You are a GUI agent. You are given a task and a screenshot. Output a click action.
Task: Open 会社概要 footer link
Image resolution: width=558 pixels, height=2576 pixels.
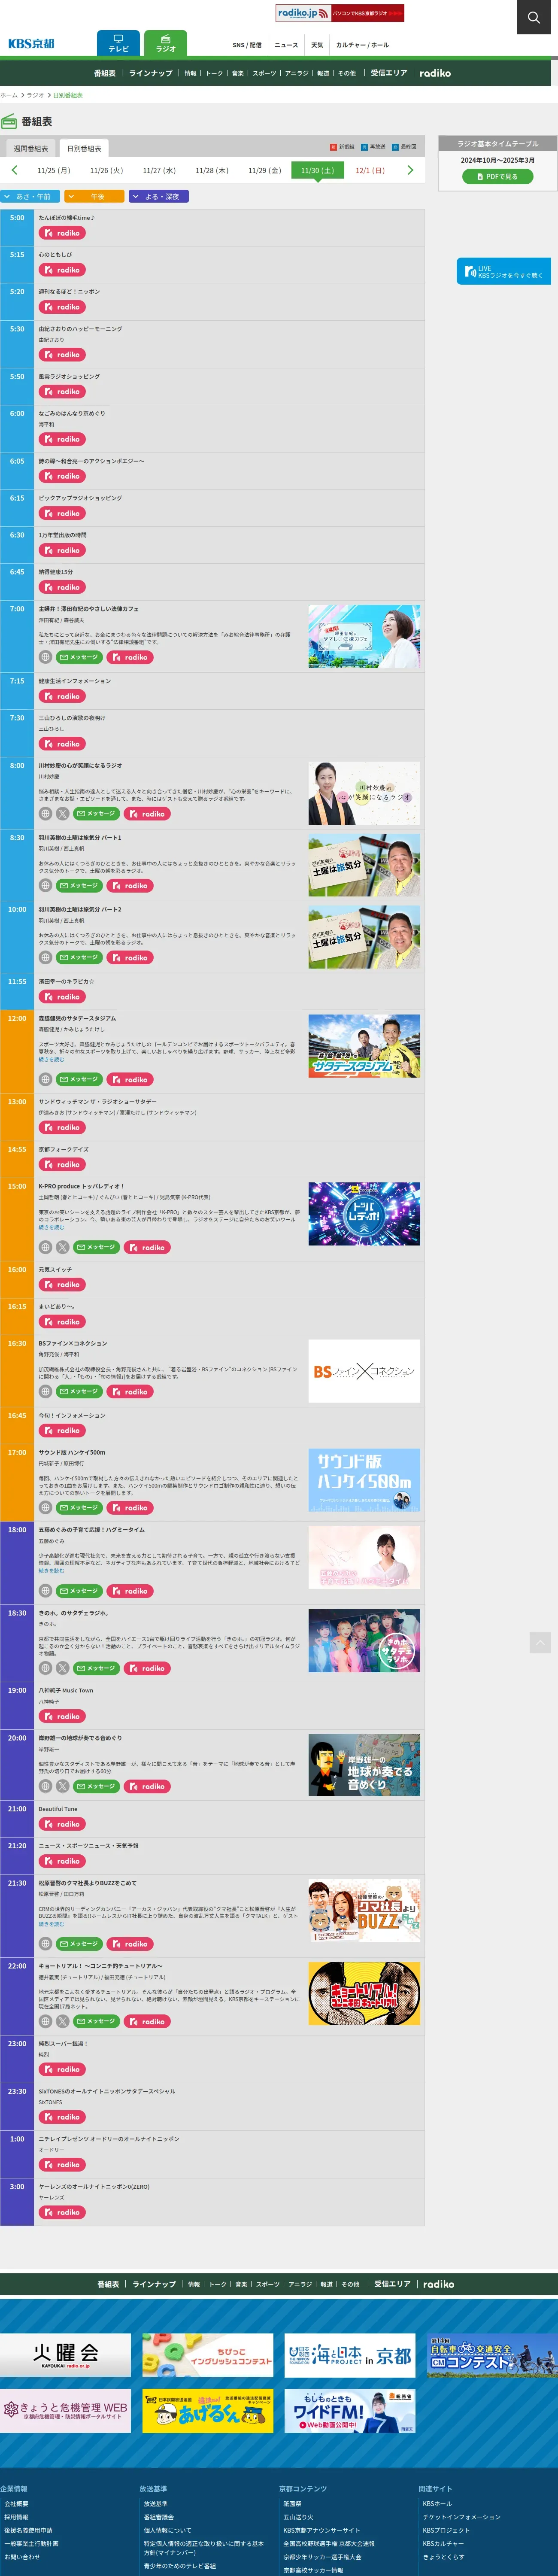point(16,2504)
